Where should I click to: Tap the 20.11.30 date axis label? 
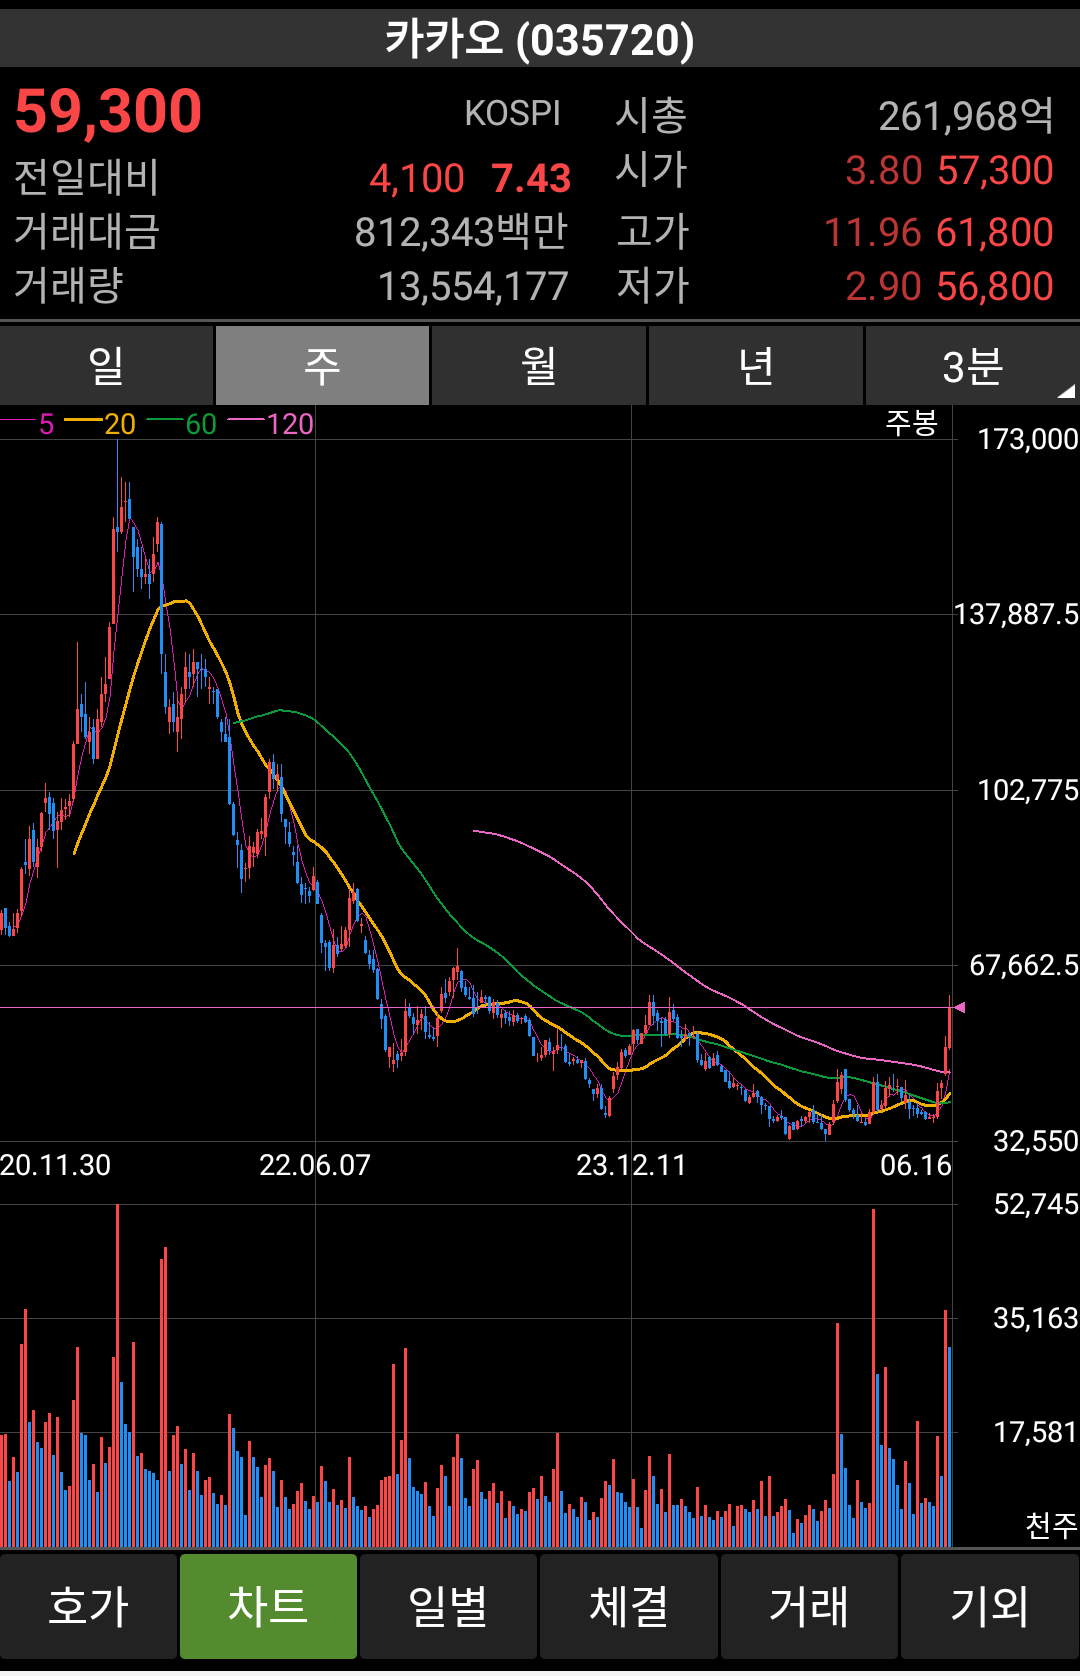(x=56, y=1165)
